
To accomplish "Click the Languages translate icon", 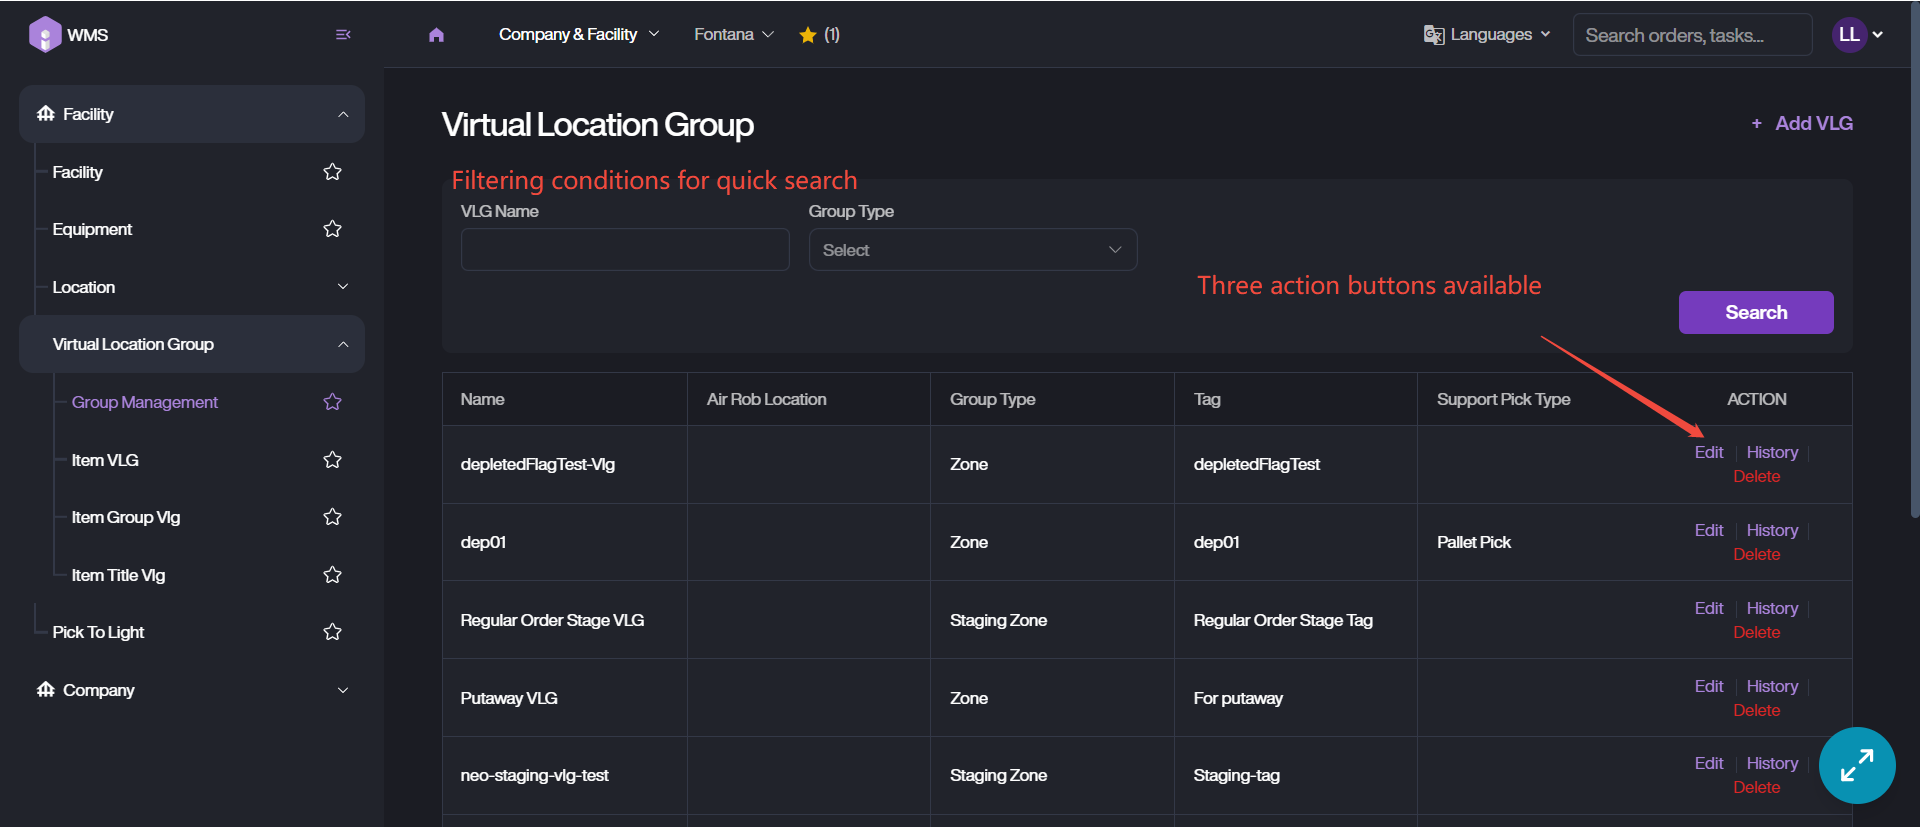I will coord(1433,35).
